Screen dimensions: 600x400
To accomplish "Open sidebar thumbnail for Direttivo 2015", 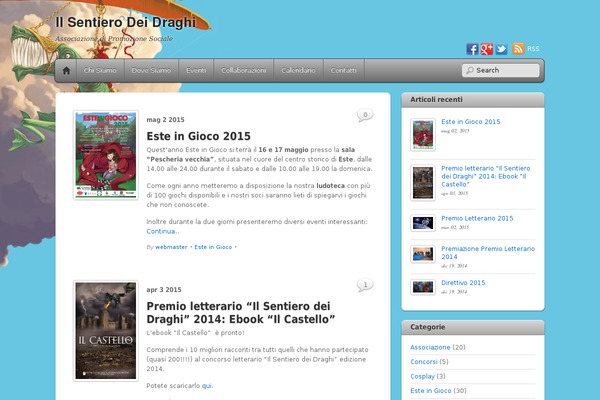I will pyautogui.click(x=423, y=287).
